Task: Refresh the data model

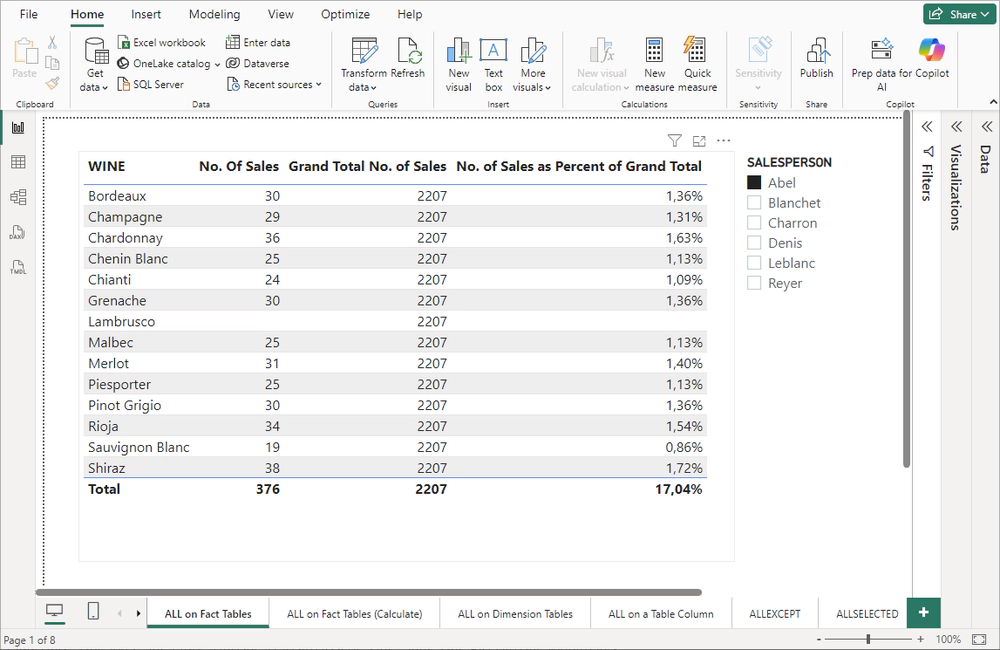Action: point(408,59)
